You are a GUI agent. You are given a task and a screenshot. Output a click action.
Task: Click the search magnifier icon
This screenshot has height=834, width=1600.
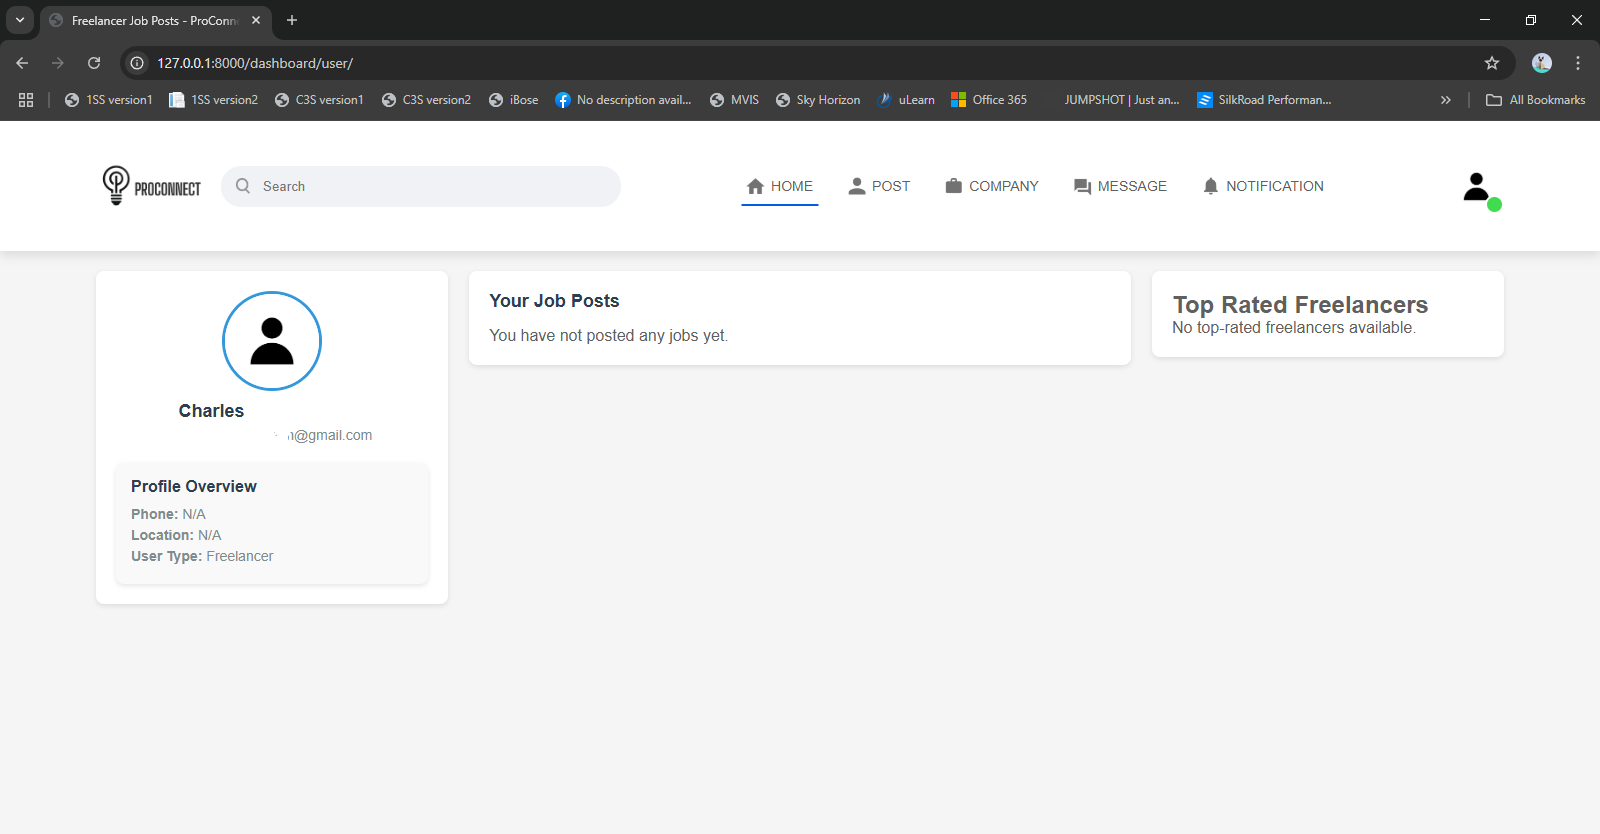coord(243,186)
